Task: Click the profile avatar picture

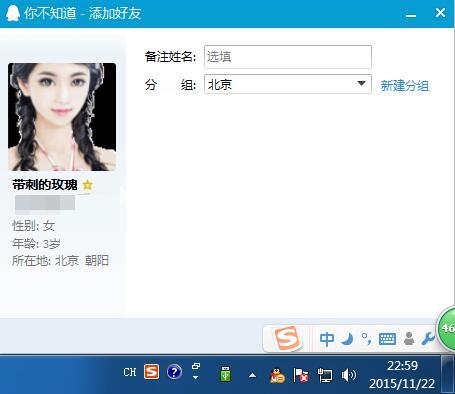Action: [x=62, y=117]
